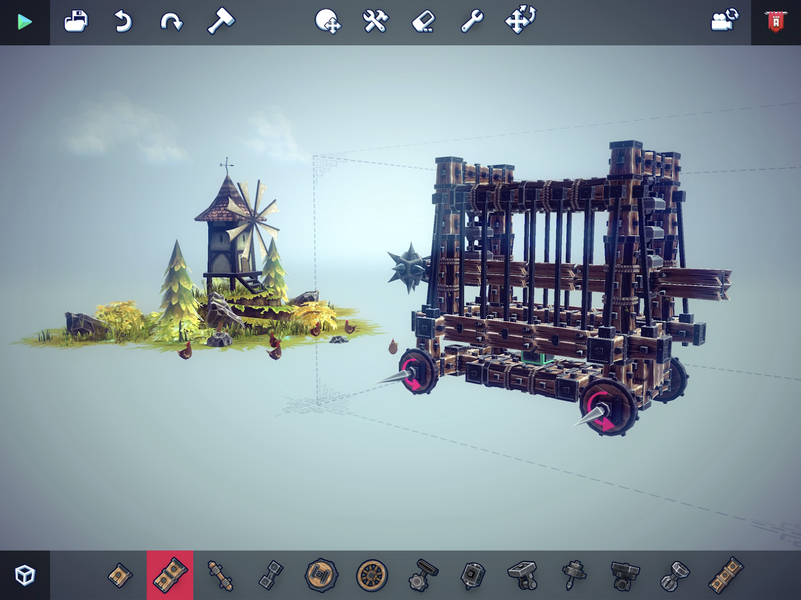Click the red level insignia shield
Image resolution: width=801 pixels, height=600 pixels.
775,20
